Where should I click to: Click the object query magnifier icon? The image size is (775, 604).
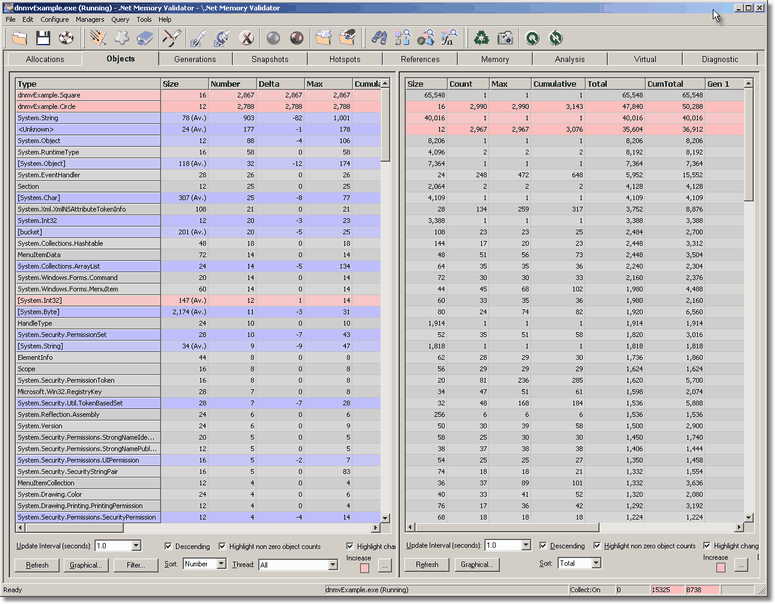click(403, 38)
